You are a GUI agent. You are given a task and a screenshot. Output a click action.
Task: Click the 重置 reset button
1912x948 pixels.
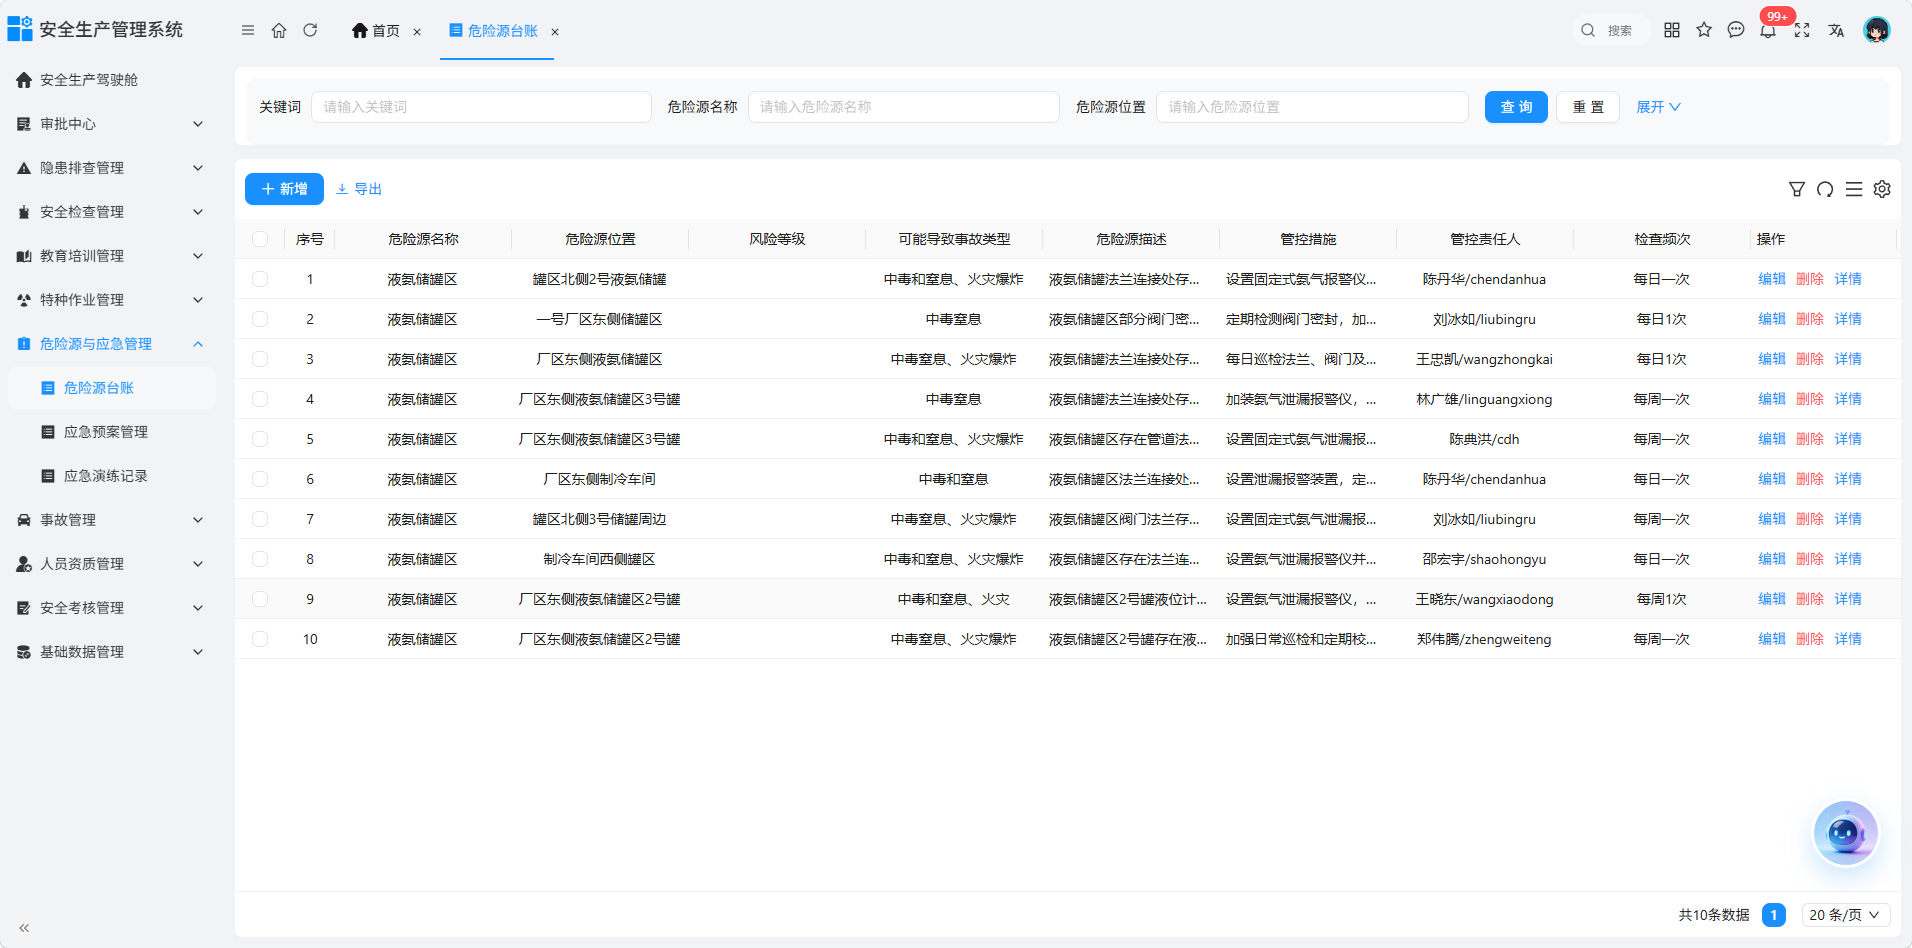pyautogui.click(x=1588, y=107)
